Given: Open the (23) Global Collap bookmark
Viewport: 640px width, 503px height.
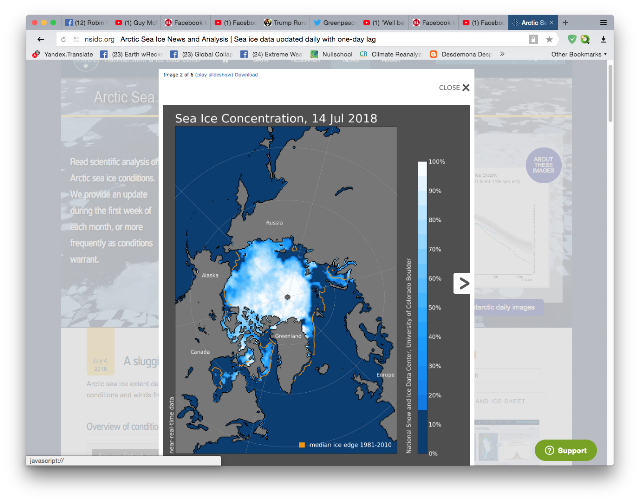Looking at the screenshot, I should point(201,54).
